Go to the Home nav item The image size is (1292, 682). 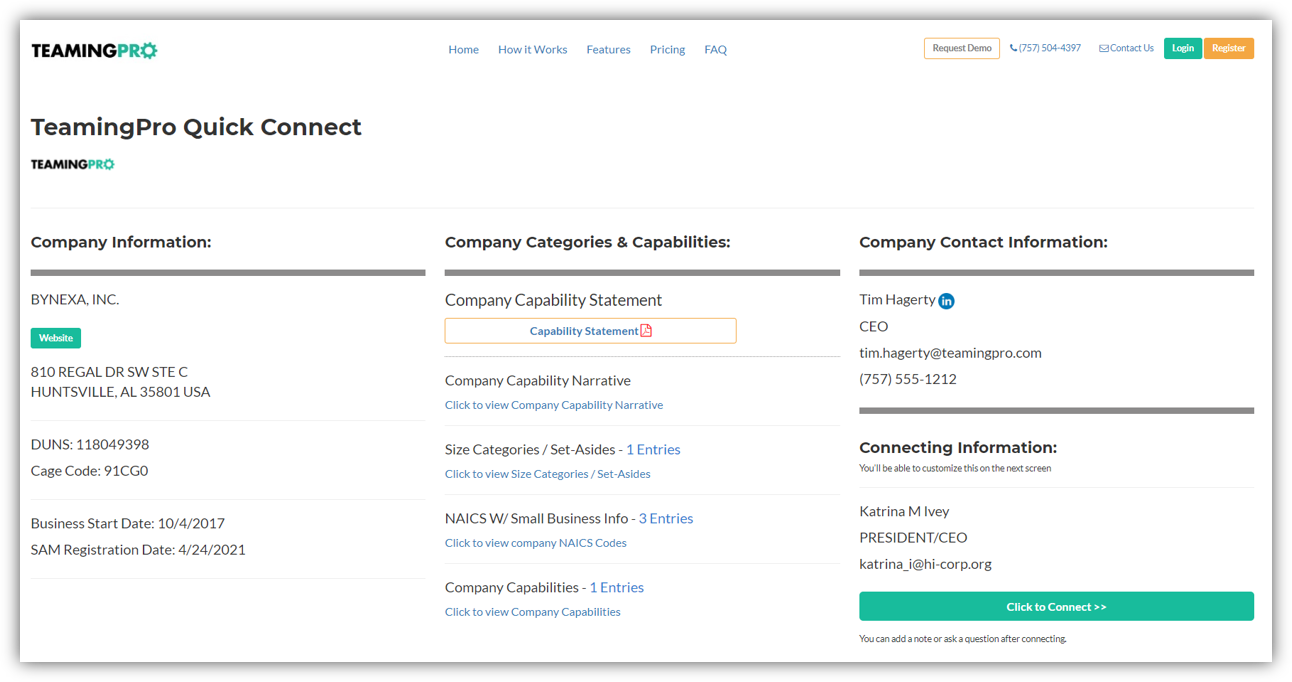(463, 49)
